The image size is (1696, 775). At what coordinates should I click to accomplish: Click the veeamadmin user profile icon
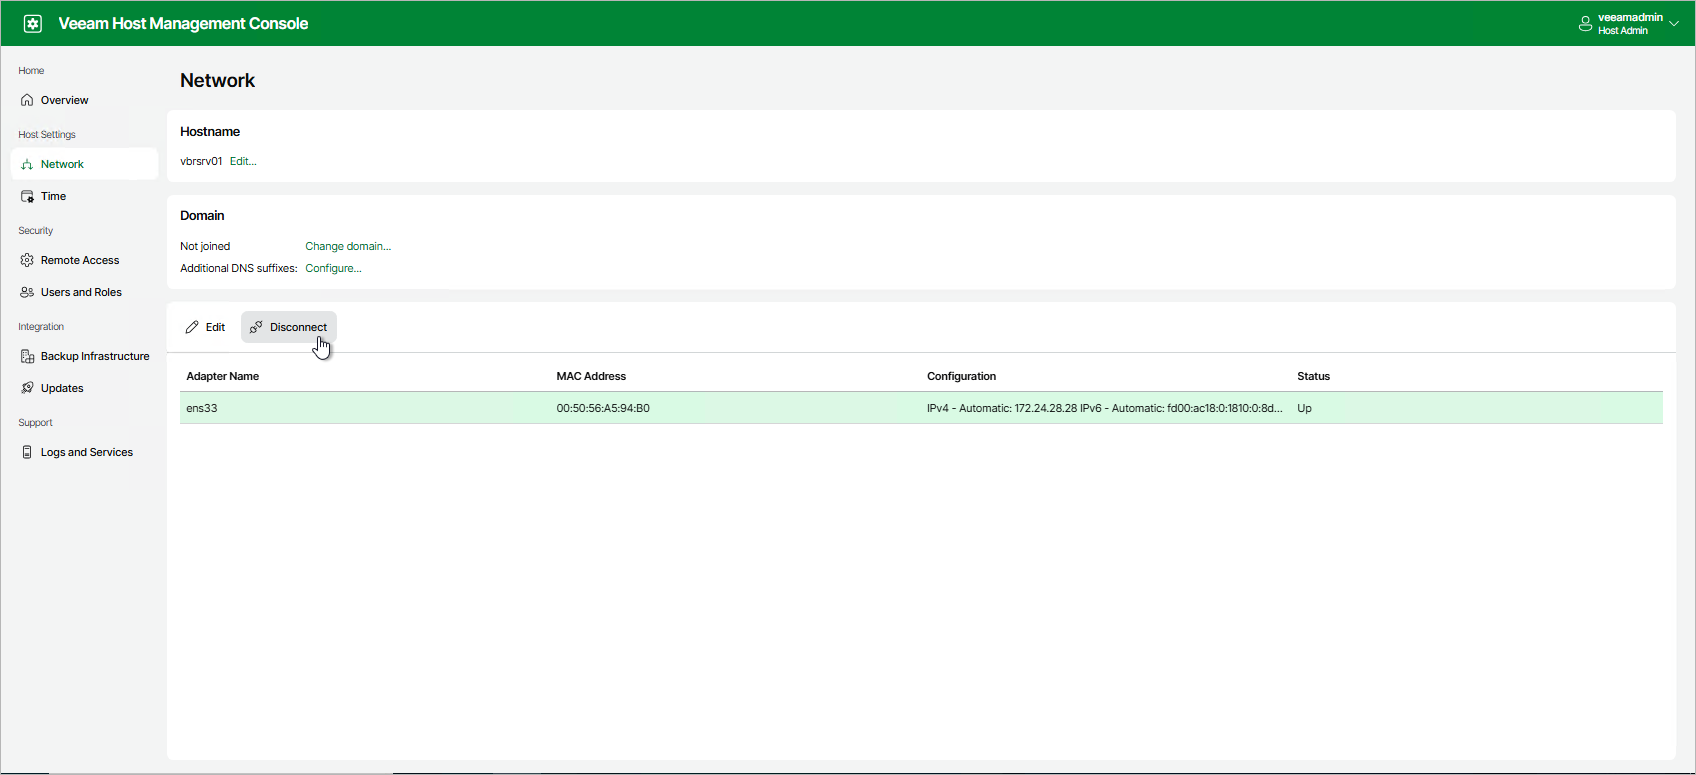click(1585, 24)
